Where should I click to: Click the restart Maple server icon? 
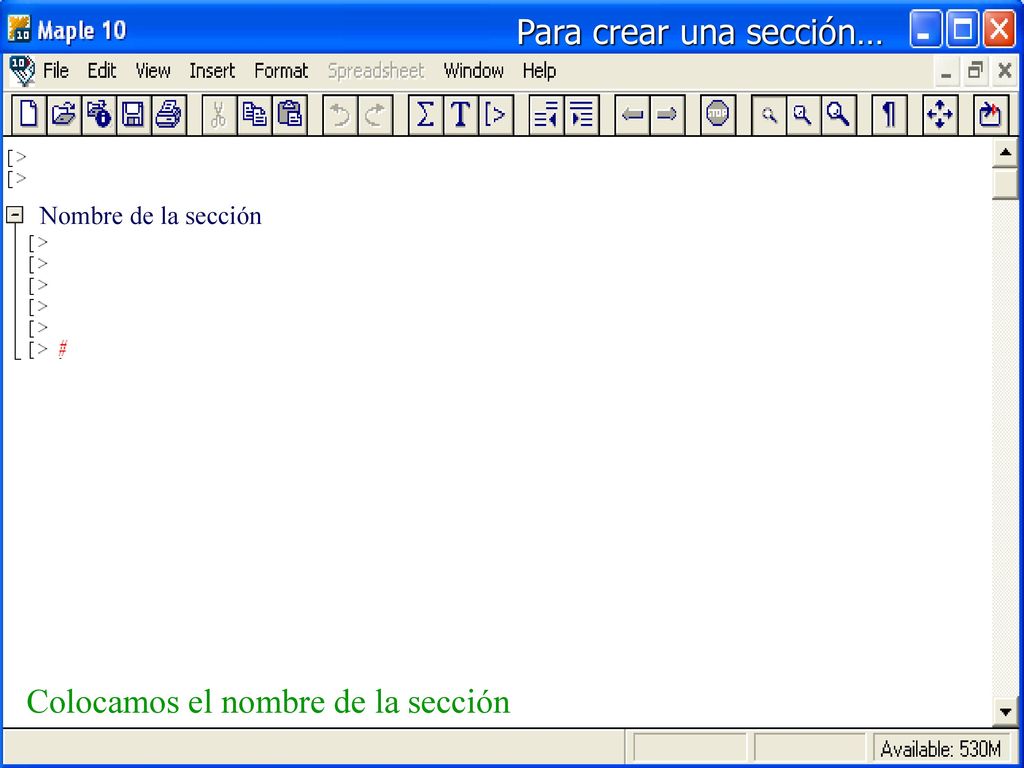click(x=991, y=115)
